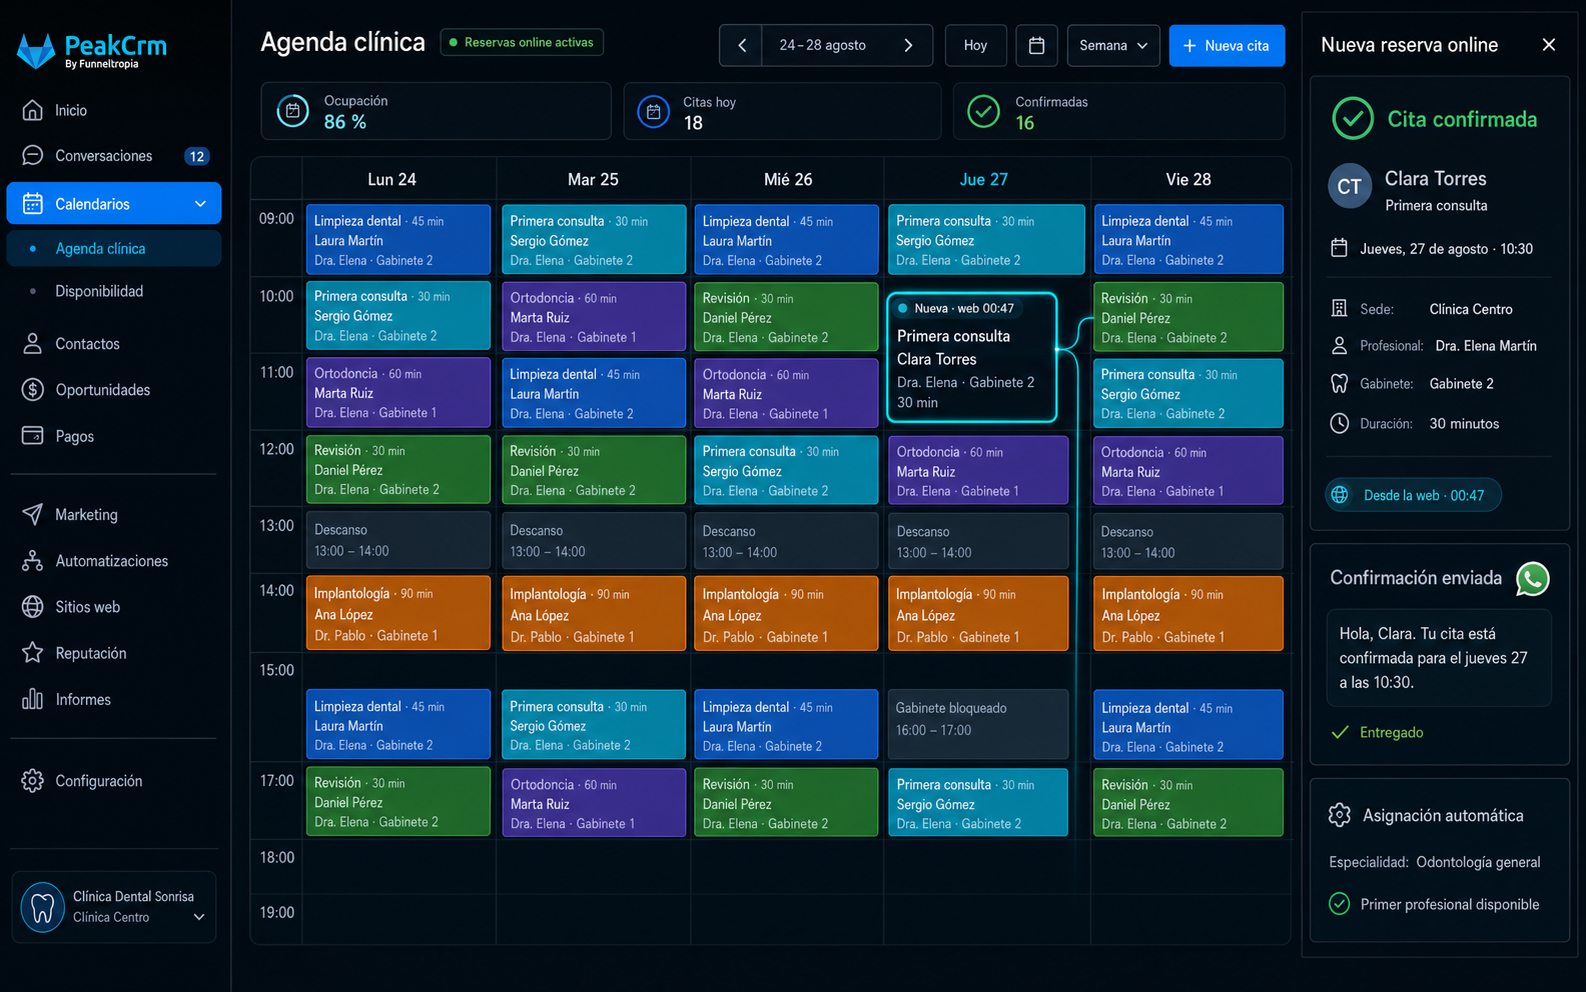
Task: Click the Reputación star icon
Action: click(33, 653)
